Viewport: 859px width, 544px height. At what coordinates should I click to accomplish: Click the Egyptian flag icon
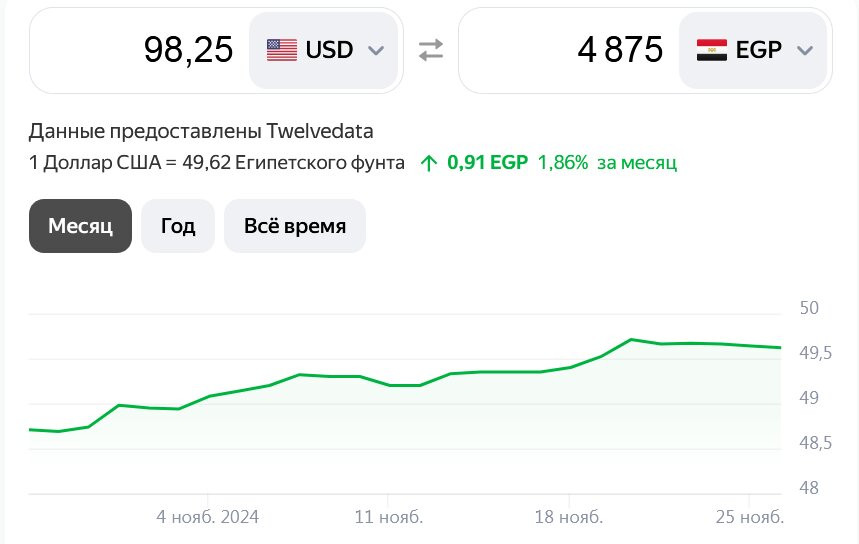coord(712,50)
